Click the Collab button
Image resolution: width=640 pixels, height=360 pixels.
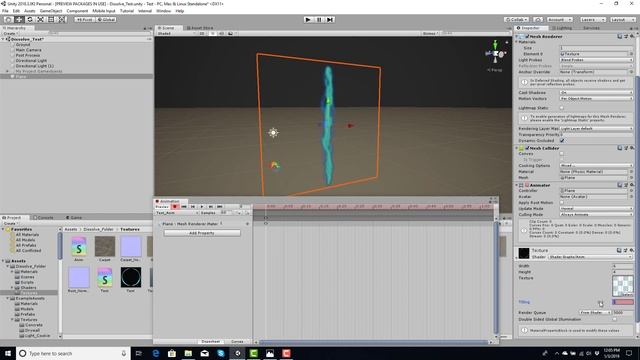[x=517, y=20]
